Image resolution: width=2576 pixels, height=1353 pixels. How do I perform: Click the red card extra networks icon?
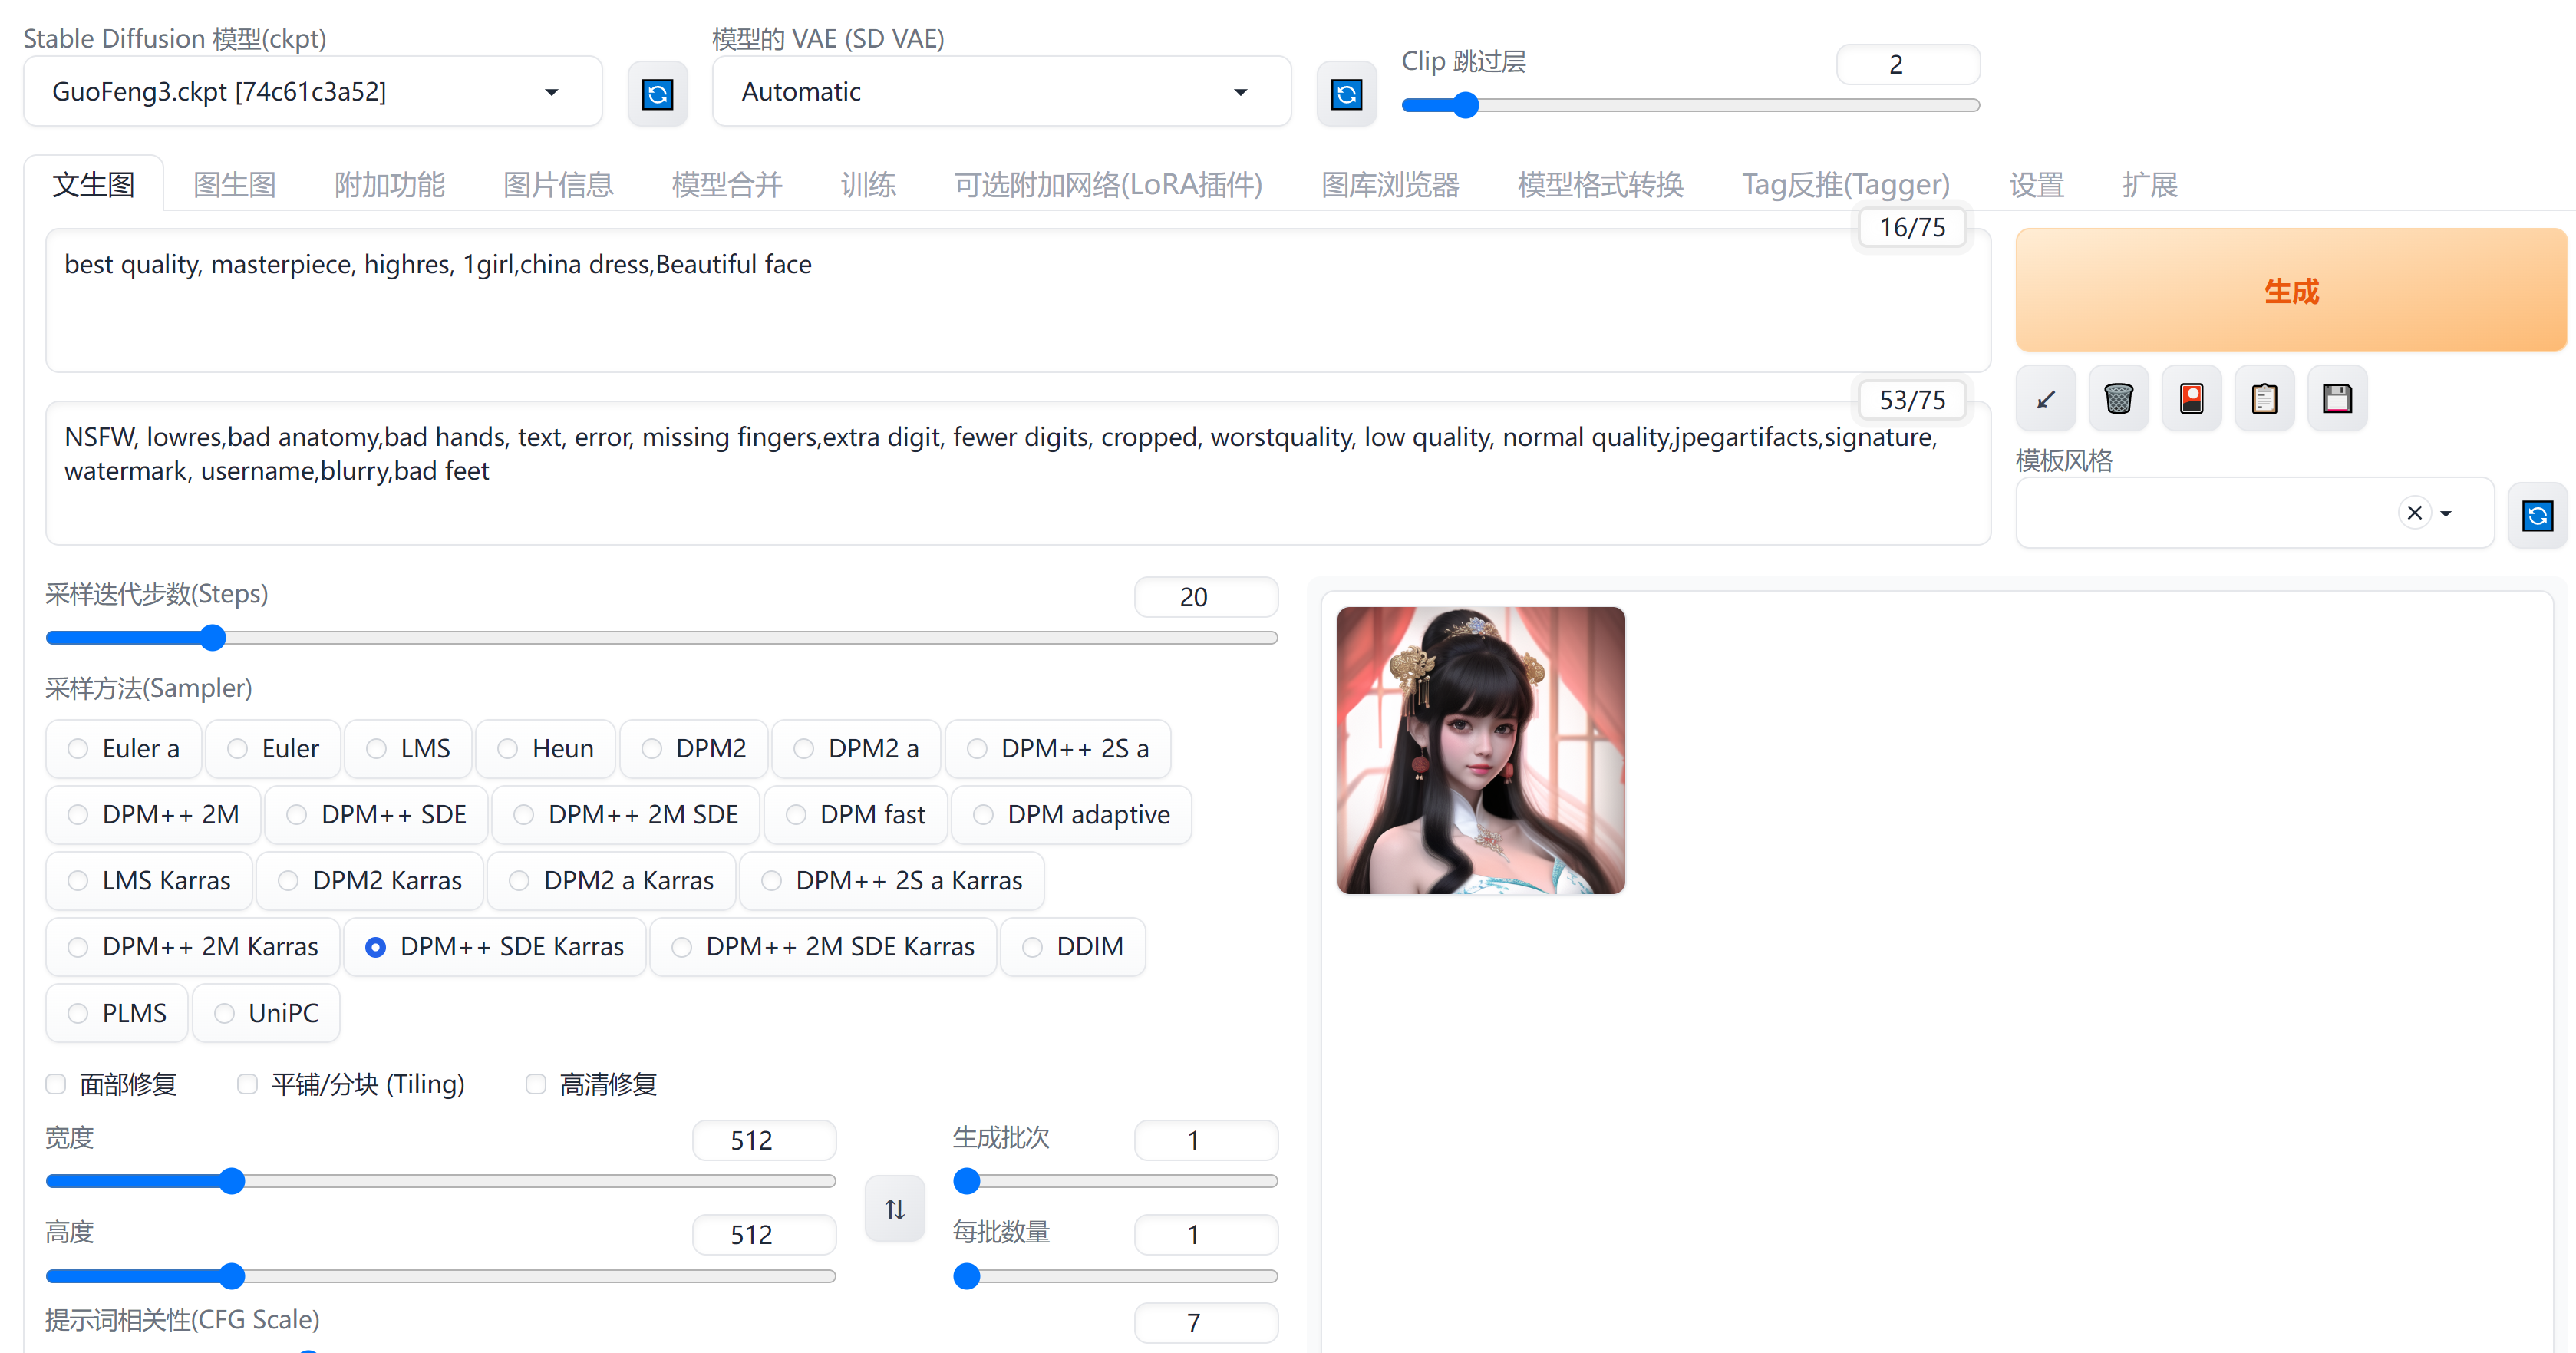pos(2191,399)
